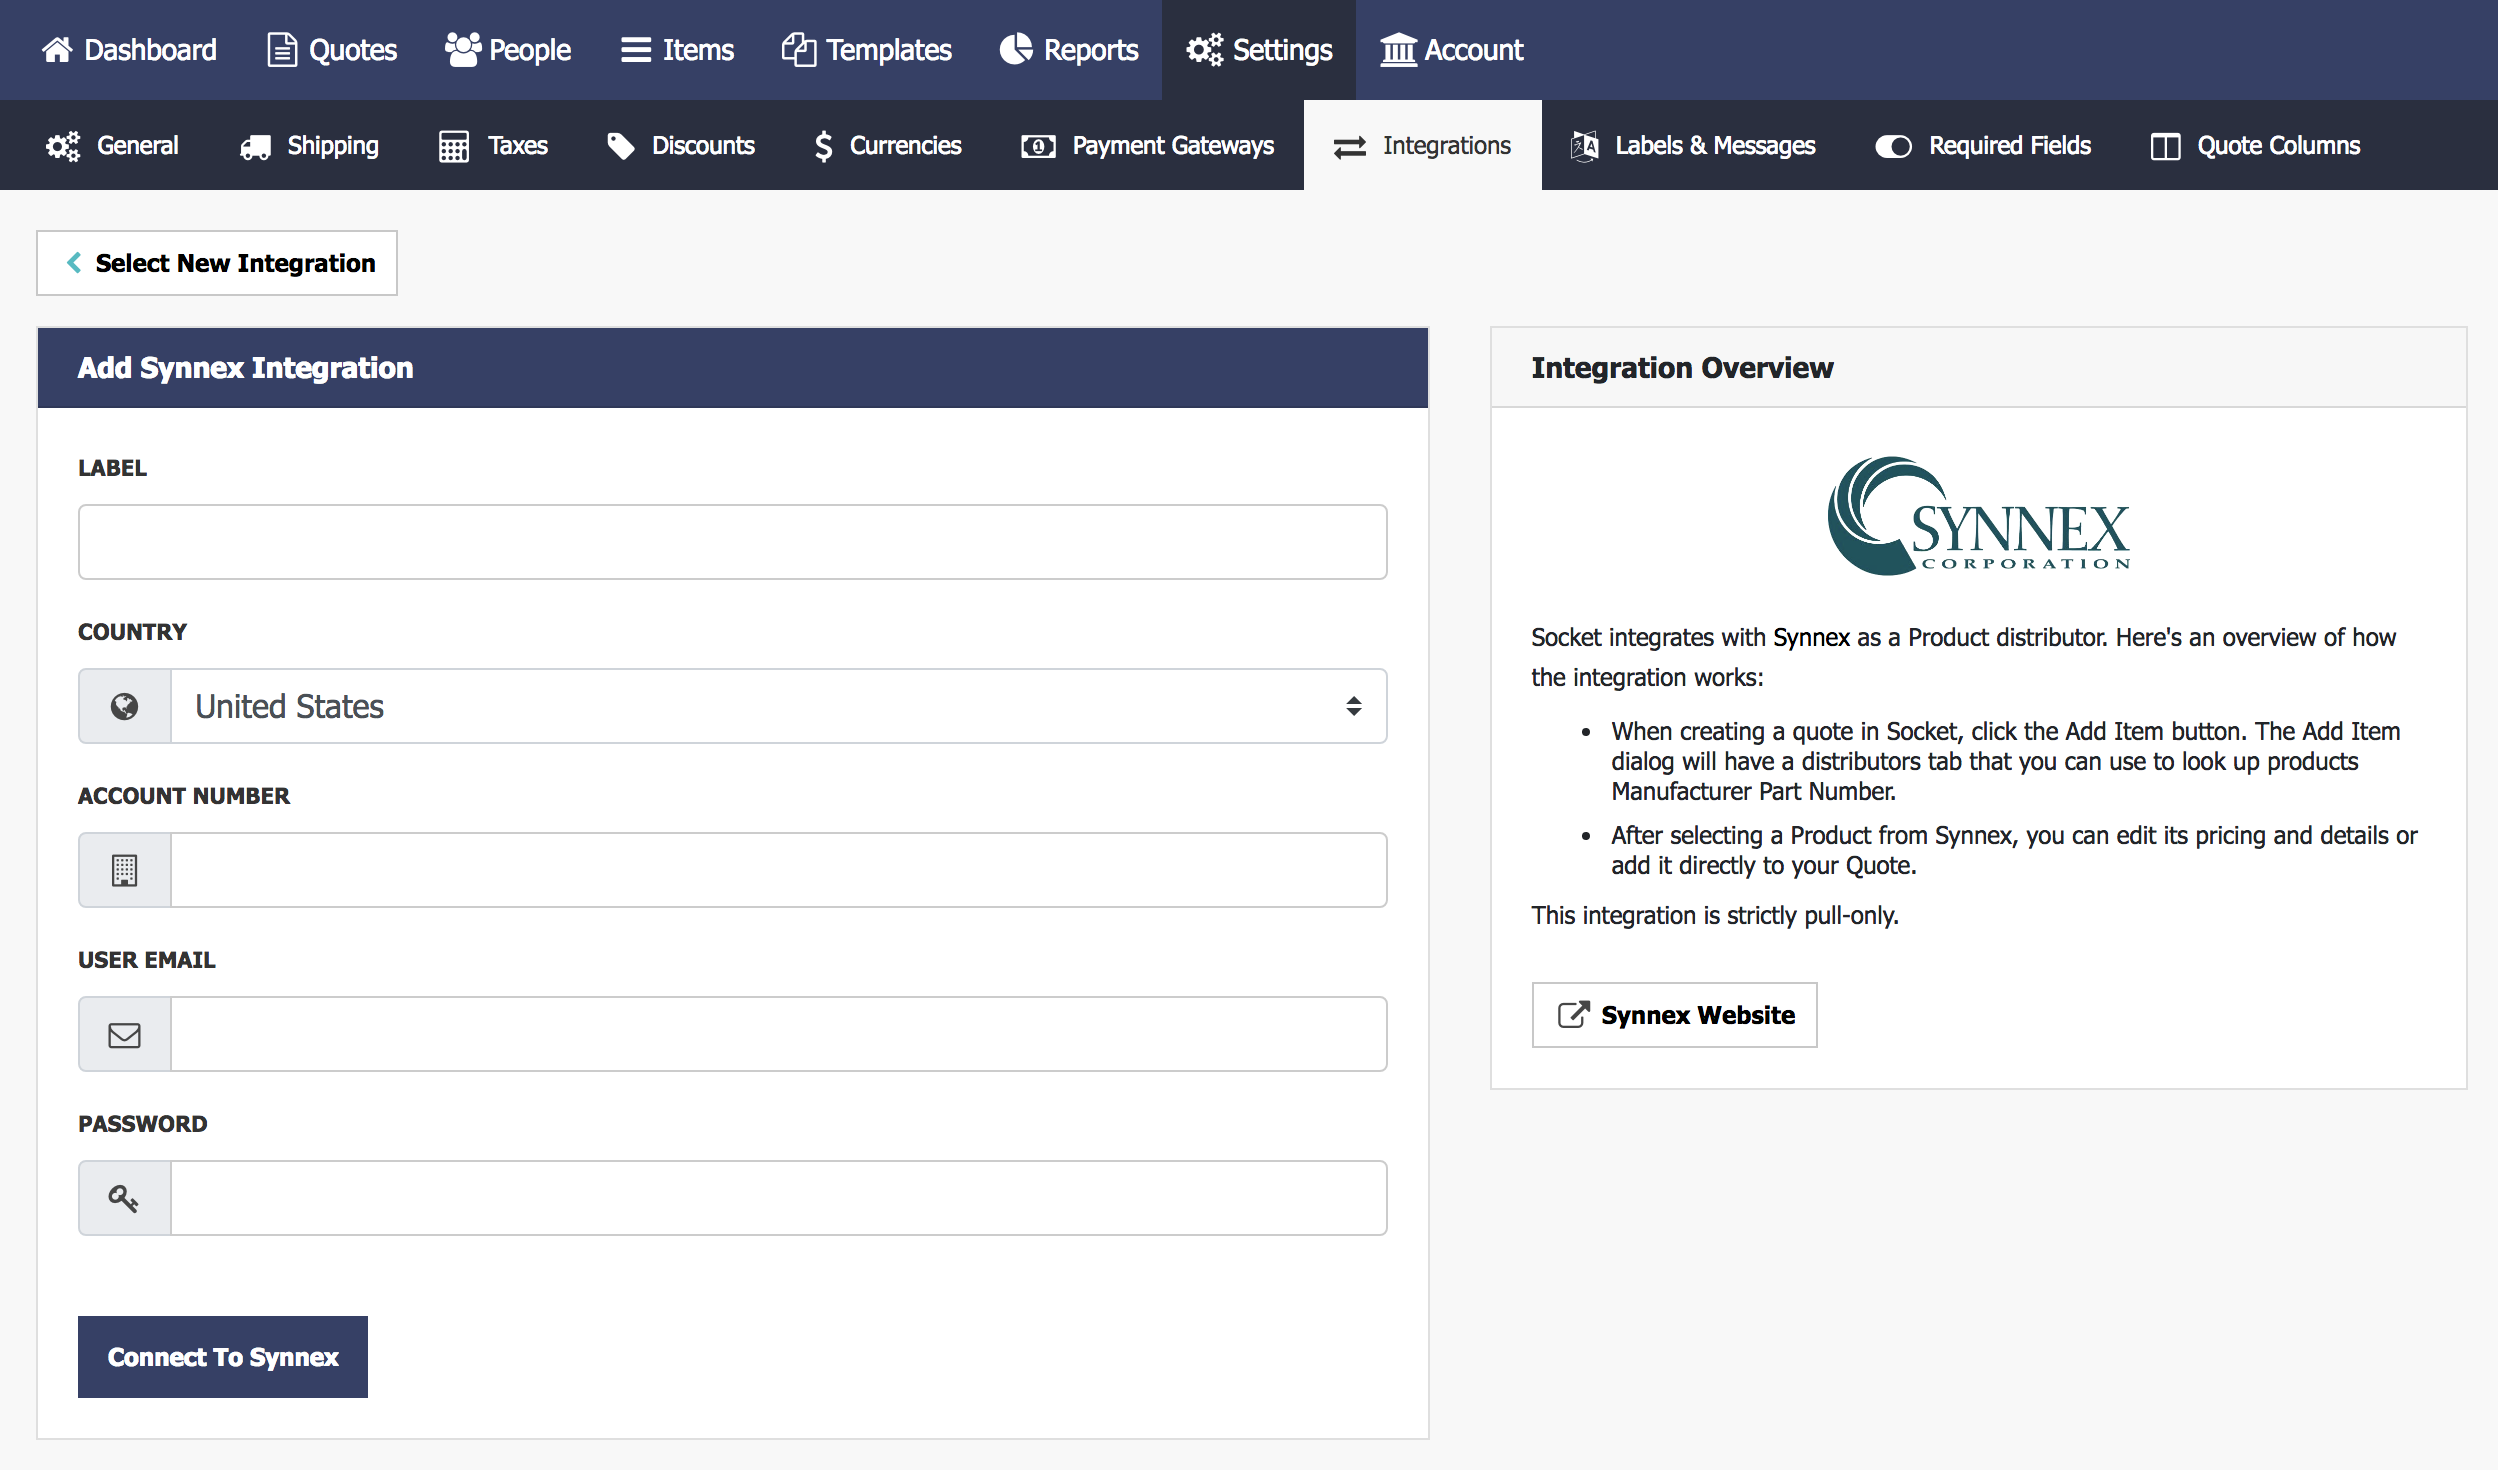Click the globe icon beside Country
The width and height of the screenshot is (2498, 1470).
pos(125,706)
